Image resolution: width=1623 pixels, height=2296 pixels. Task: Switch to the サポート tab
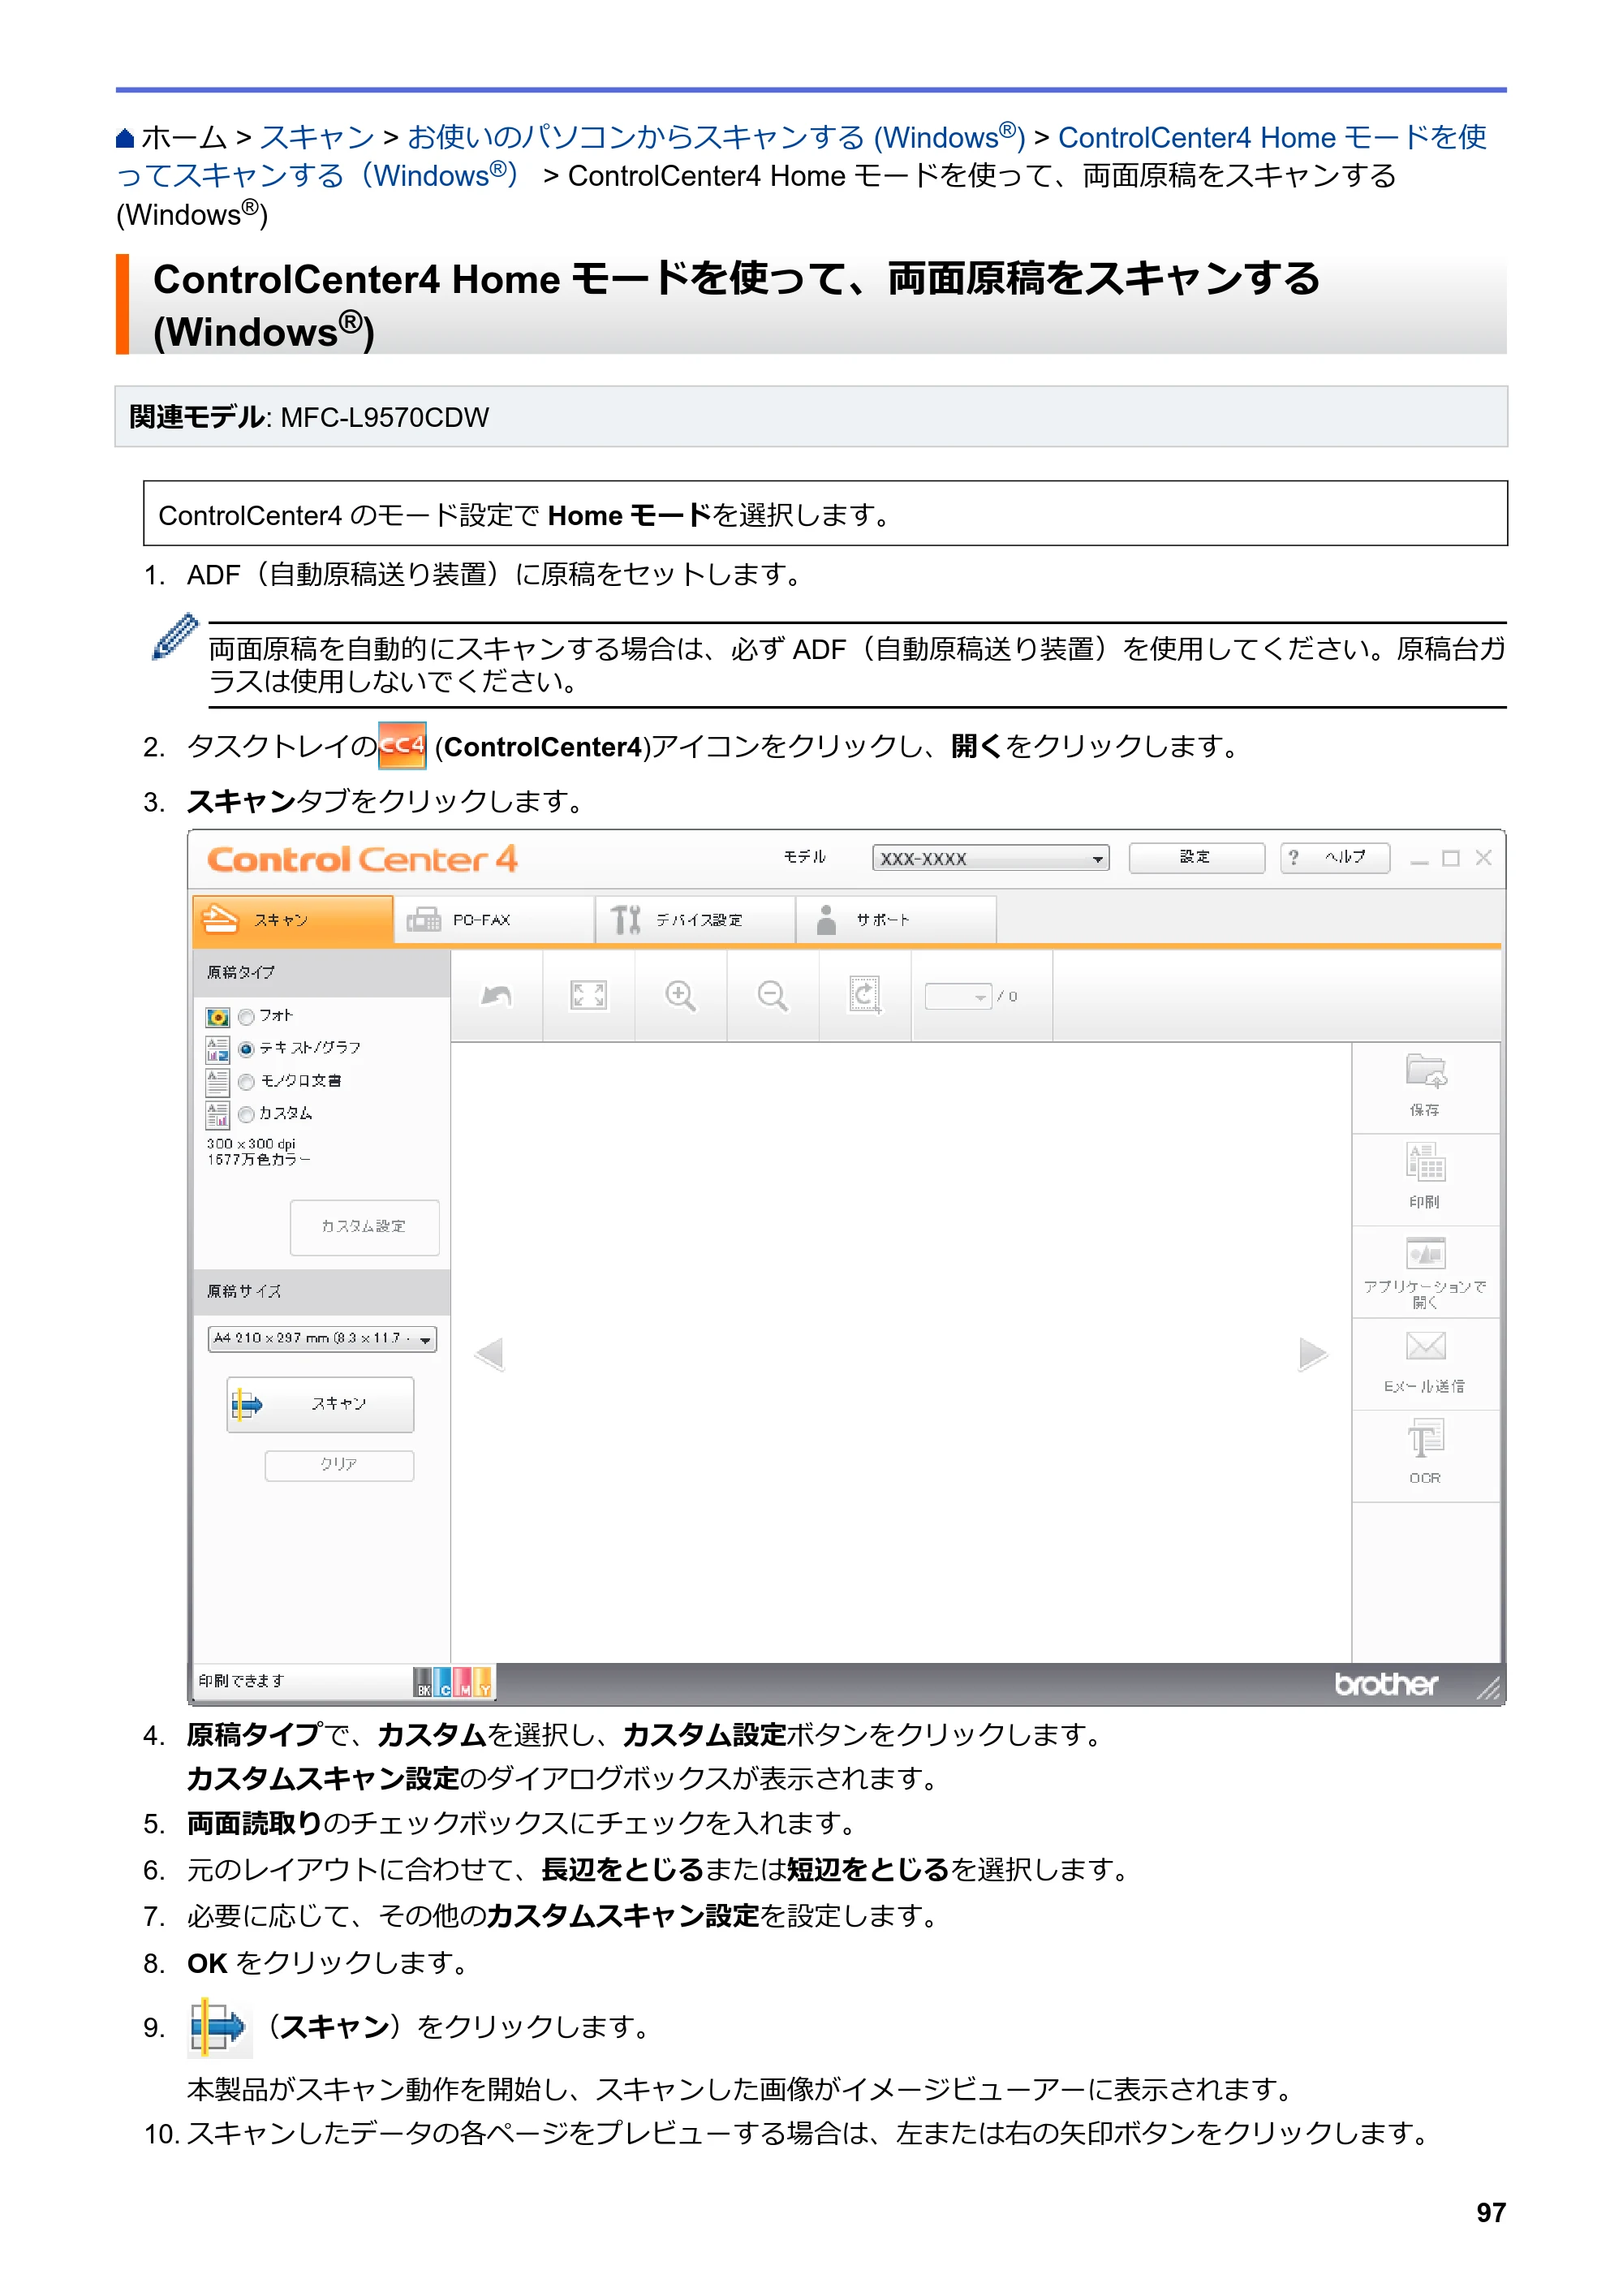[x=896, y=919]
